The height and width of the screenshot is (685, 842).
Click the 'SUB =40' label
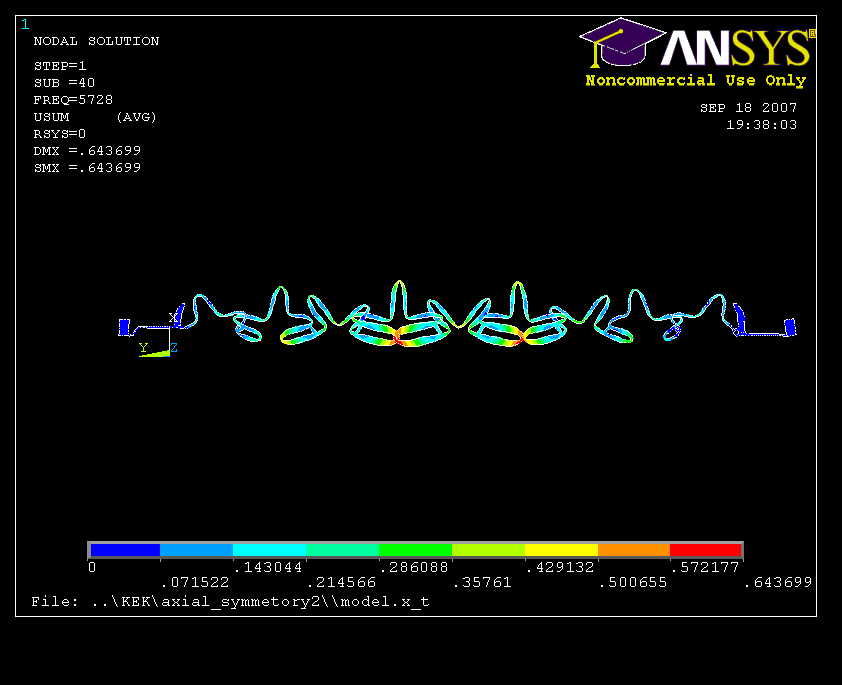coord(64,83)
